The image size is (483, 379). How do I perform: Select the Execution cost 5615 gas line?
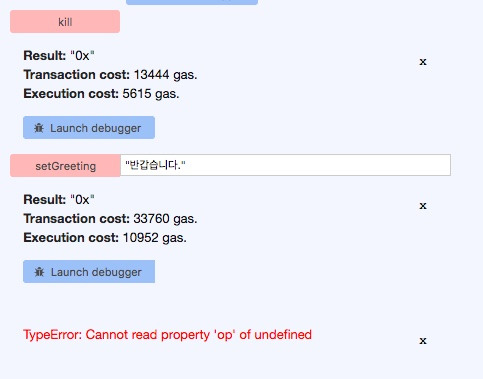pos(101,94)
